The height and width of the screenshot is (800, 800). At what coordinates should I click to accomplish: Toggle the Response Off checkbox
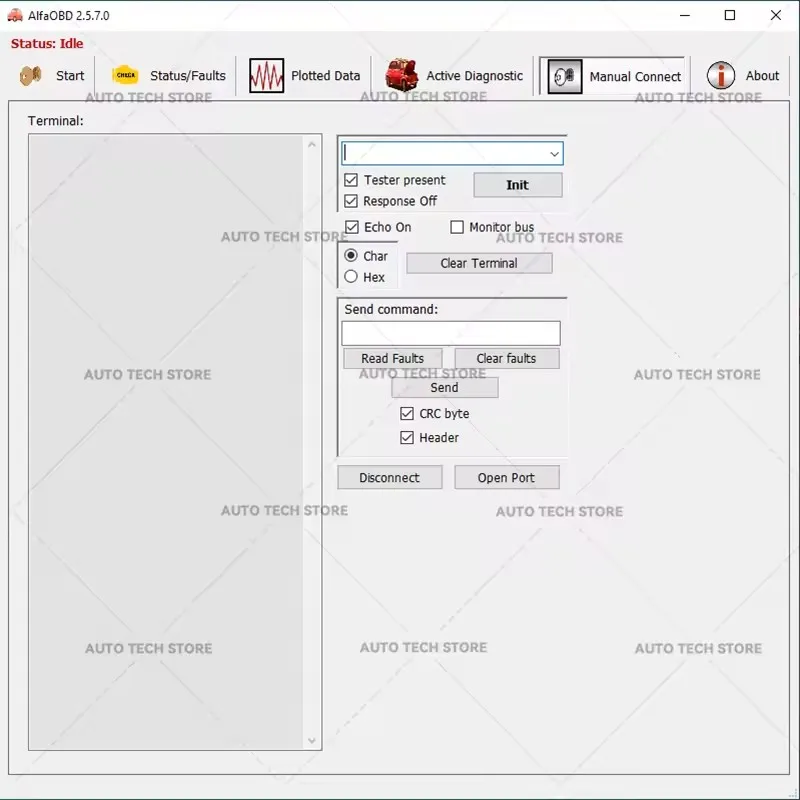[x=351, y=201]
